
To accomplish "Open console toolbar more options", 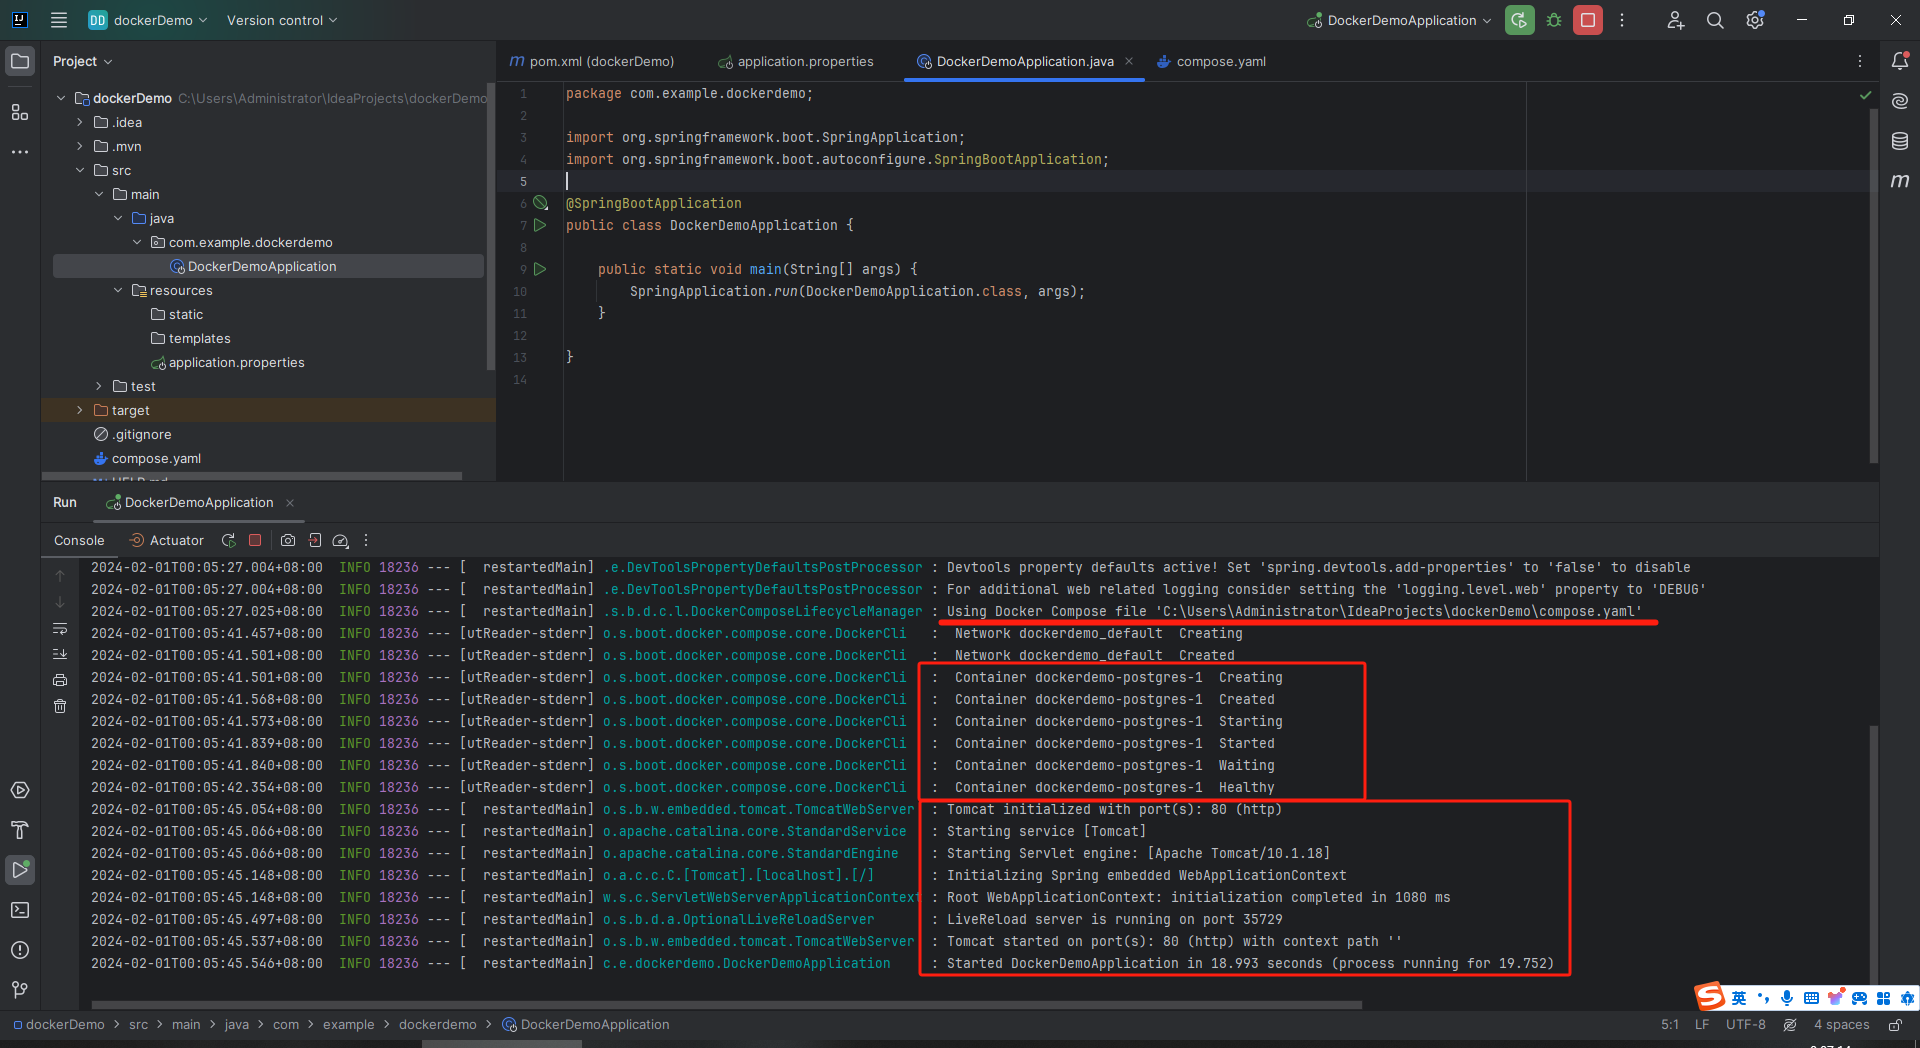I will click(366, 540).
